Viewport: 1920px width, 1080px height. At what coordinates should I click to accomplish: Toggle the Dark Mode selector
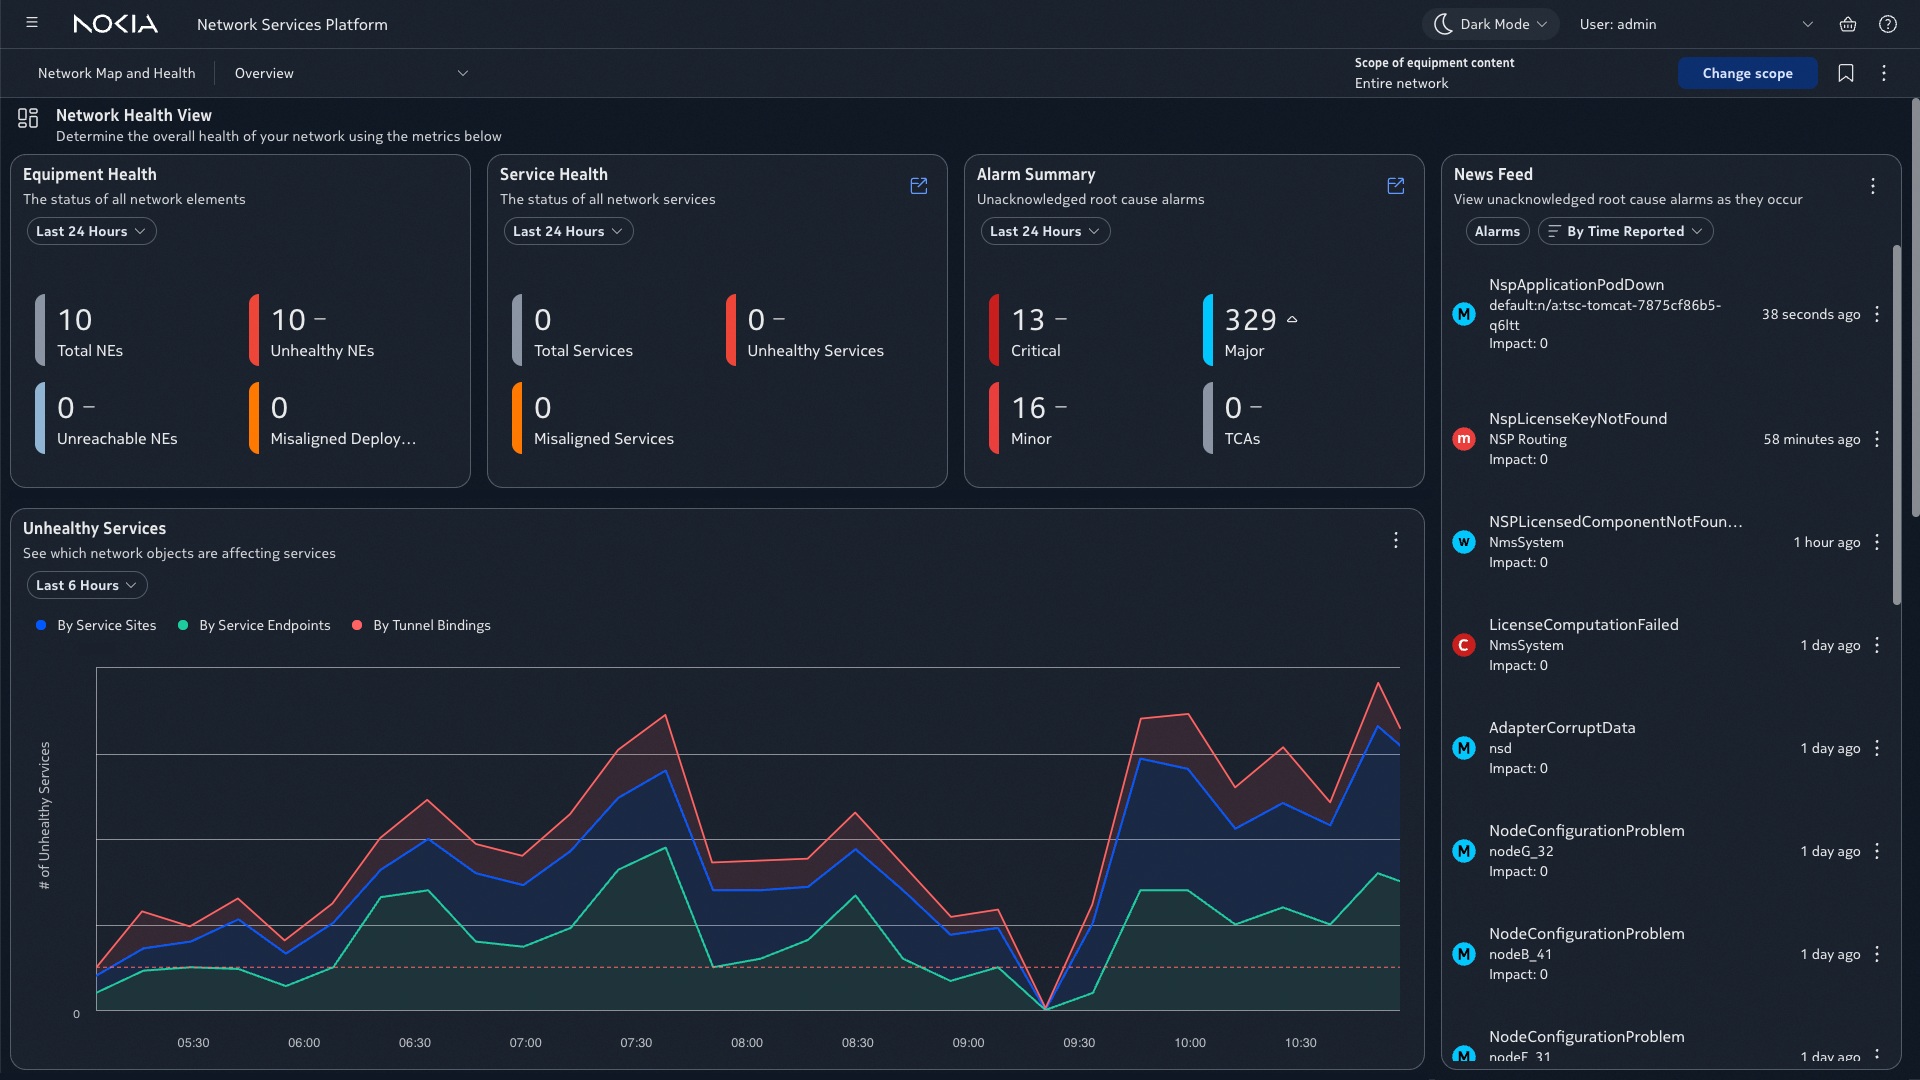click(x=1490, y=24)
